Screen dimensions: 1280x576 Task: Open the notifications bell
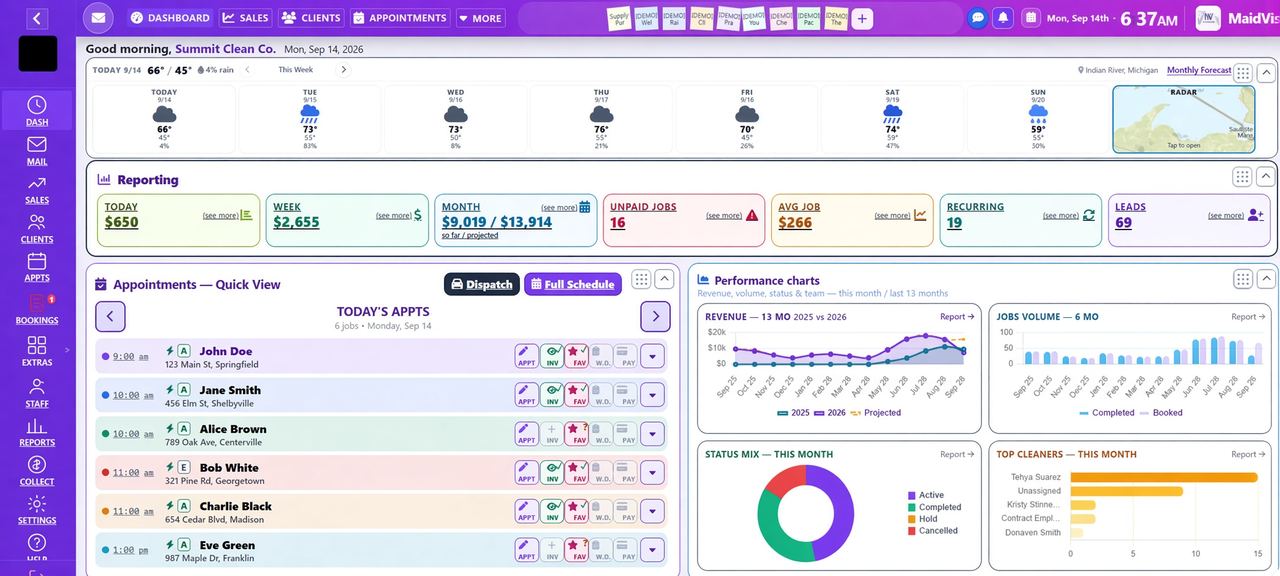(1003, 18)
